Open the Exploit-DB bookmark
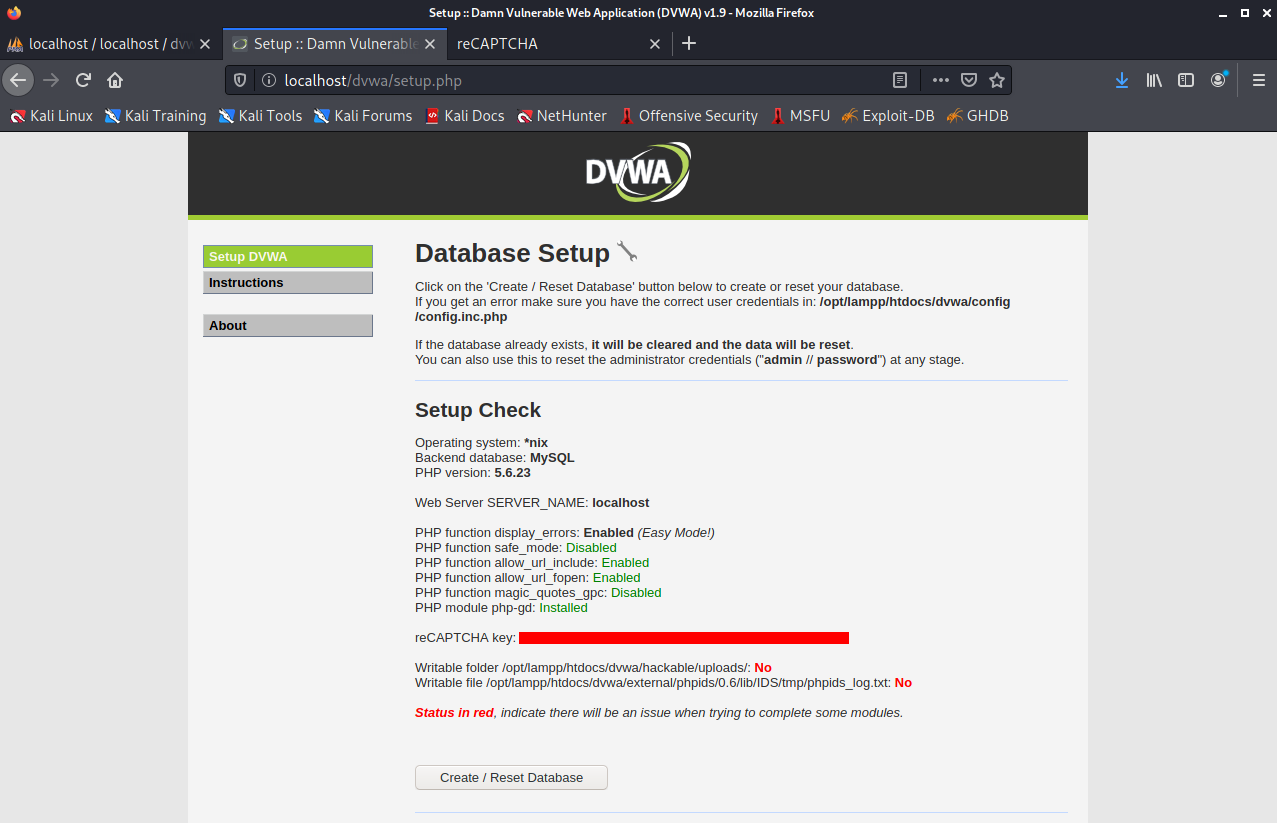 click(888, 116)
